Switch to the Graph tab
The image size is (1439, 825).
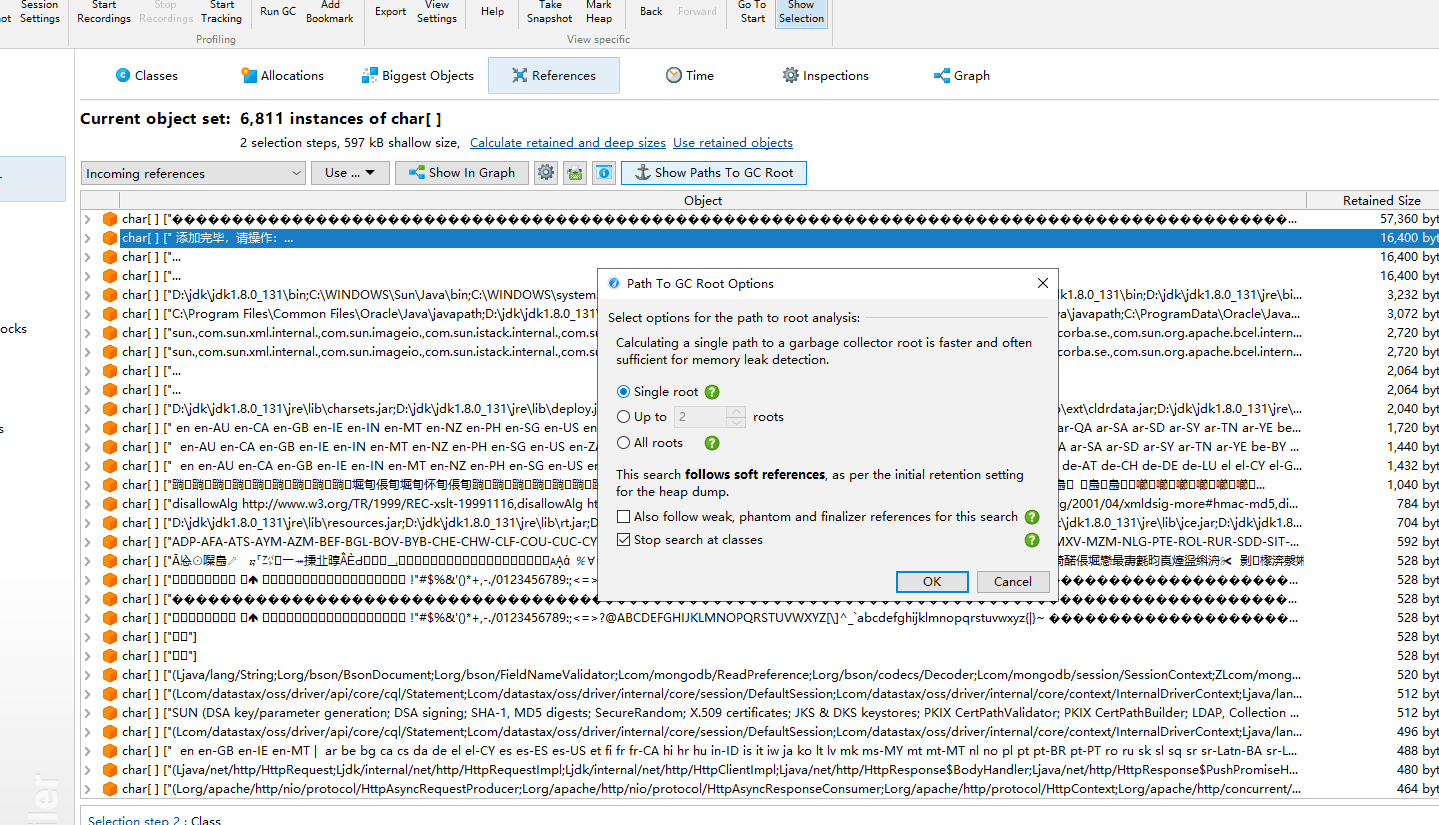pos(962,75)
